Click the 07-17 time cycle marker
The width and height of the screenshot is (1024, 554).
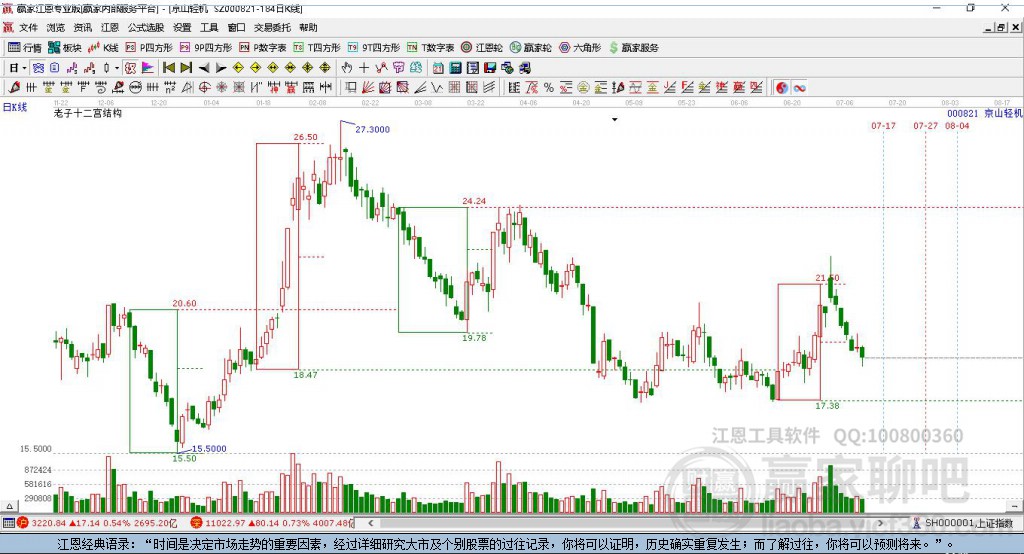tap(883, 125)
